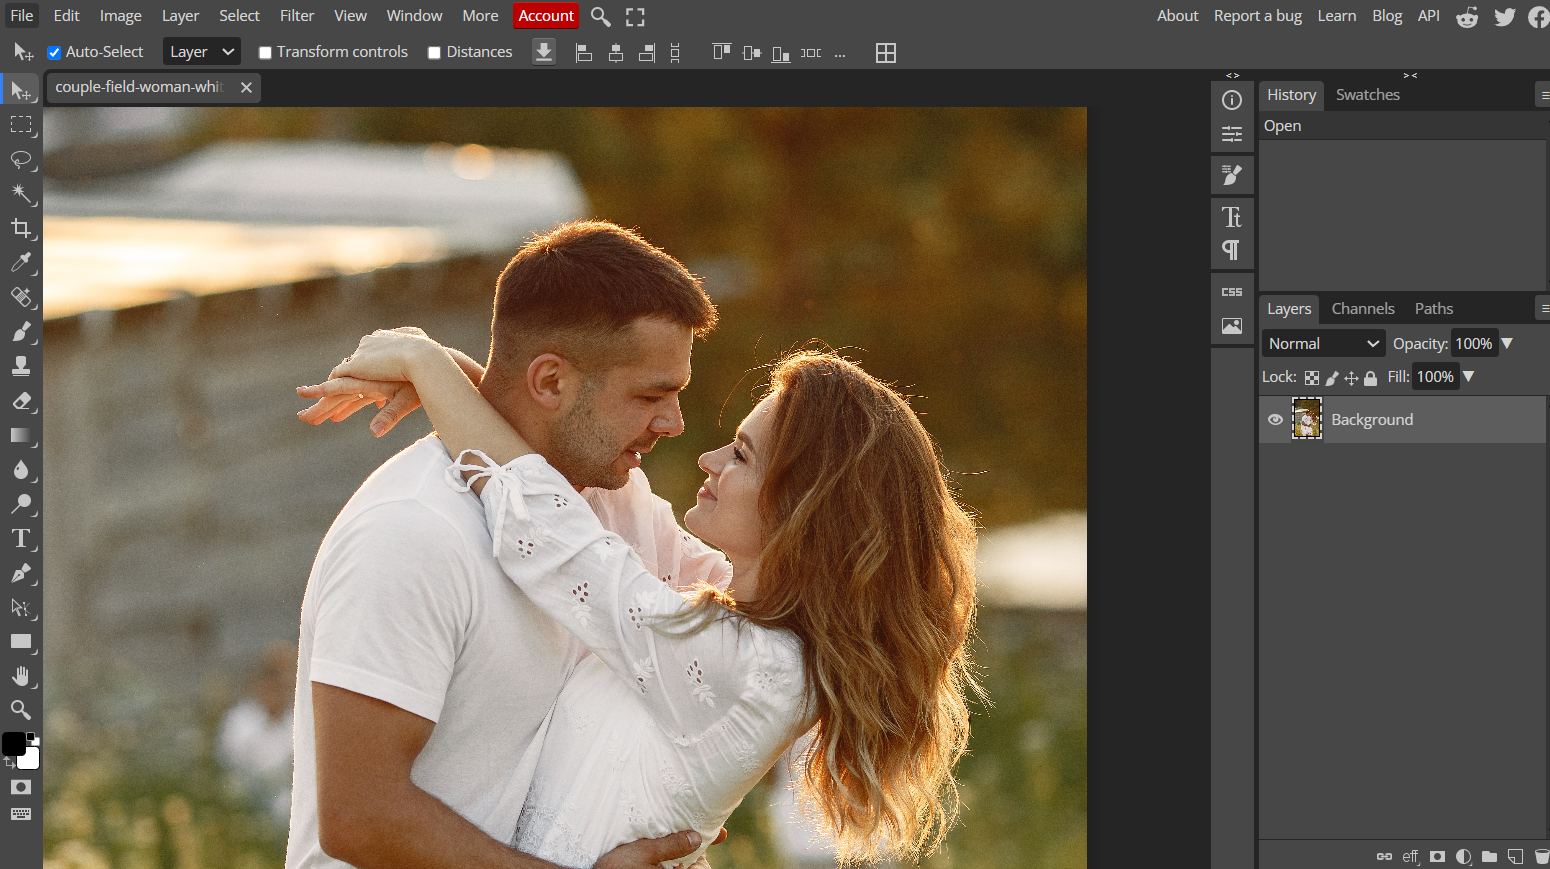Choose the Pen tool
1550x869 pixels.
click(21, 573)
